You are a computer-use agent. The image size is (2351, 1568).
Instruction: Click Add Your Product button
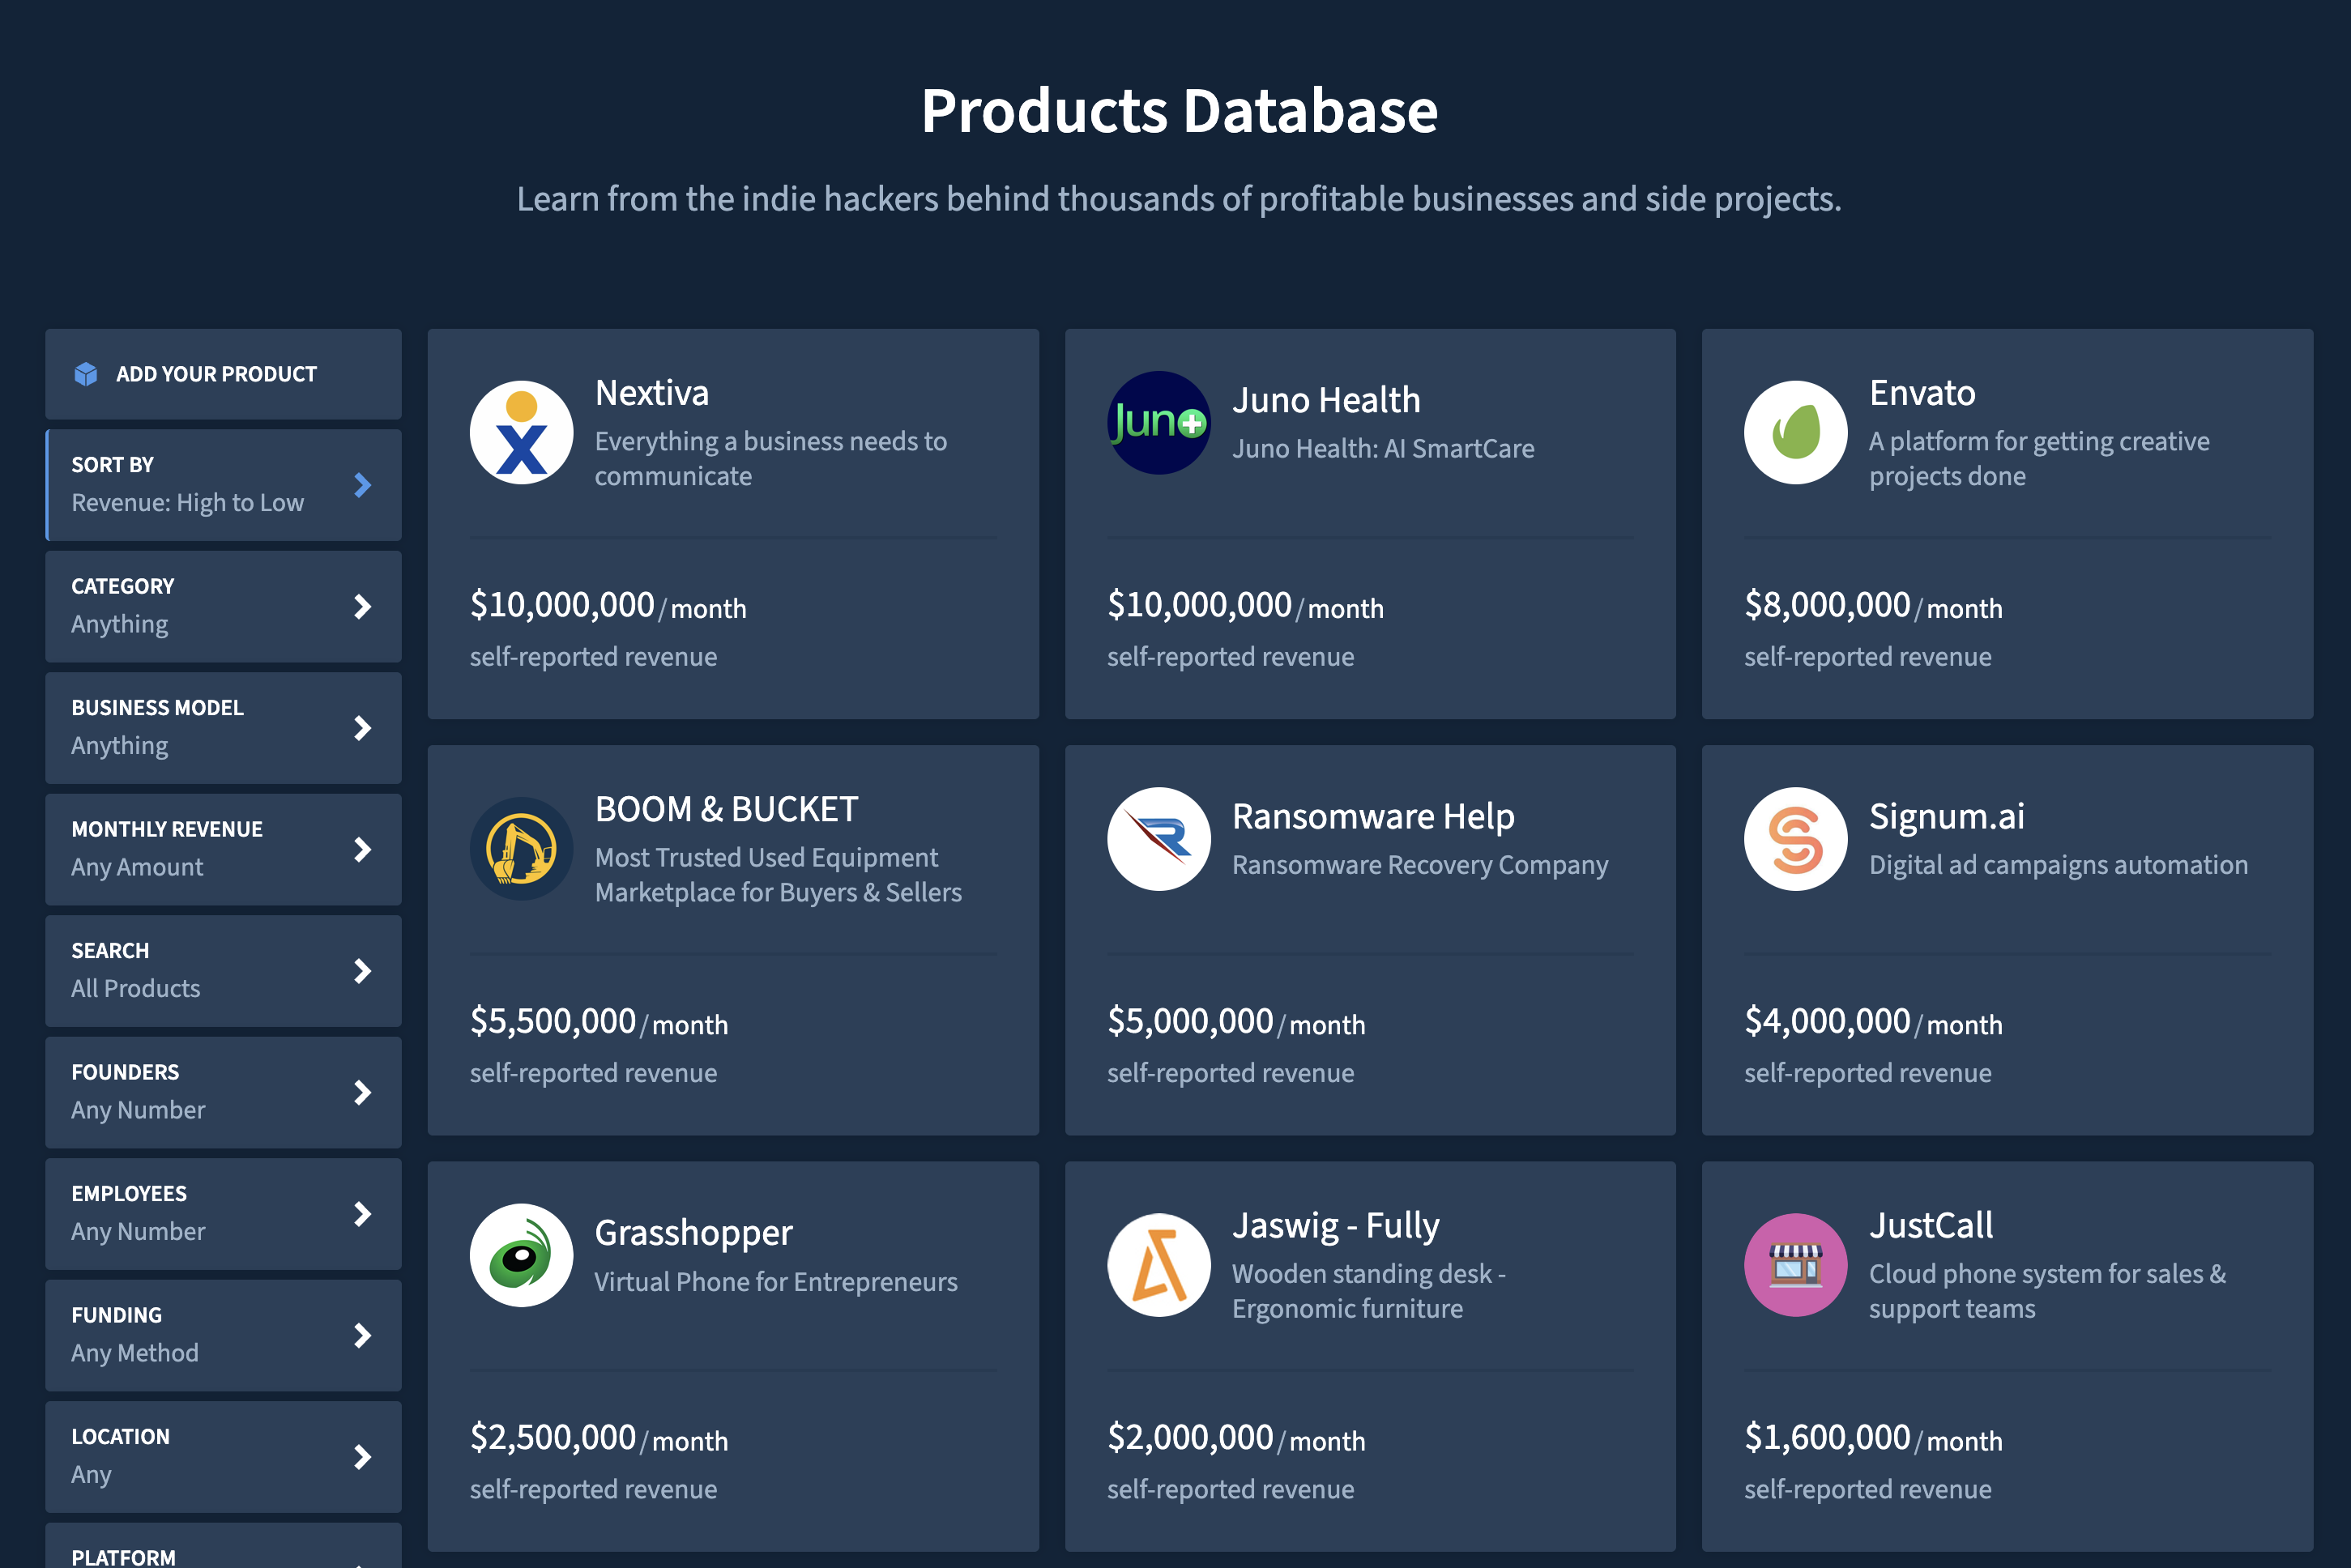(x=223, y=374)
